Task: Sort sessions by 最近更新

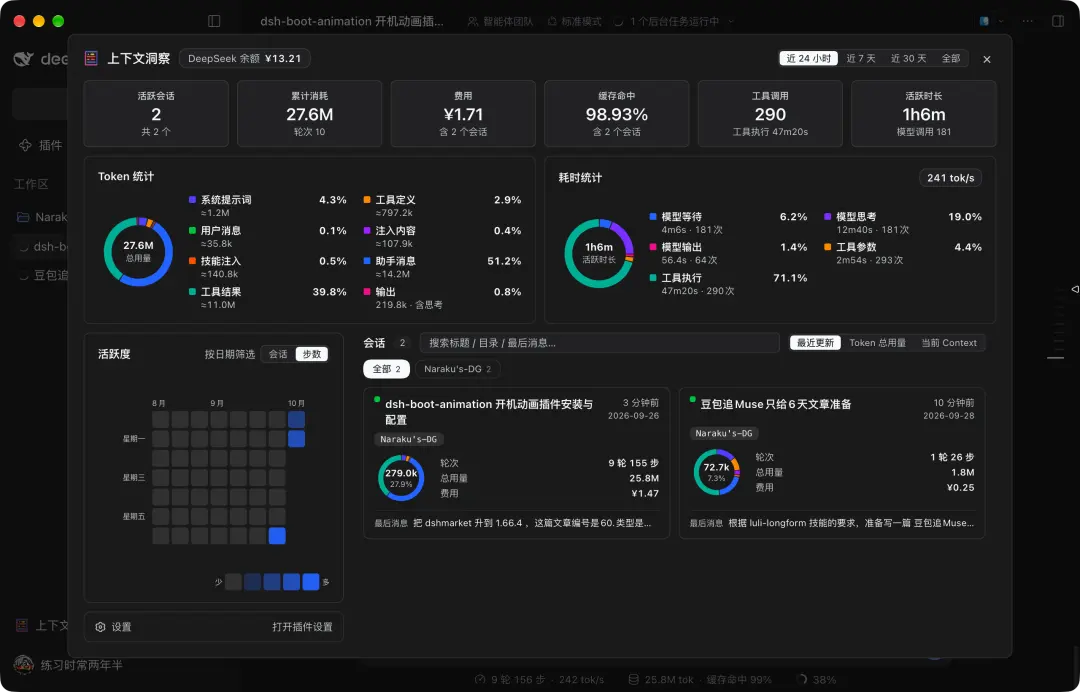Action: 816,343
